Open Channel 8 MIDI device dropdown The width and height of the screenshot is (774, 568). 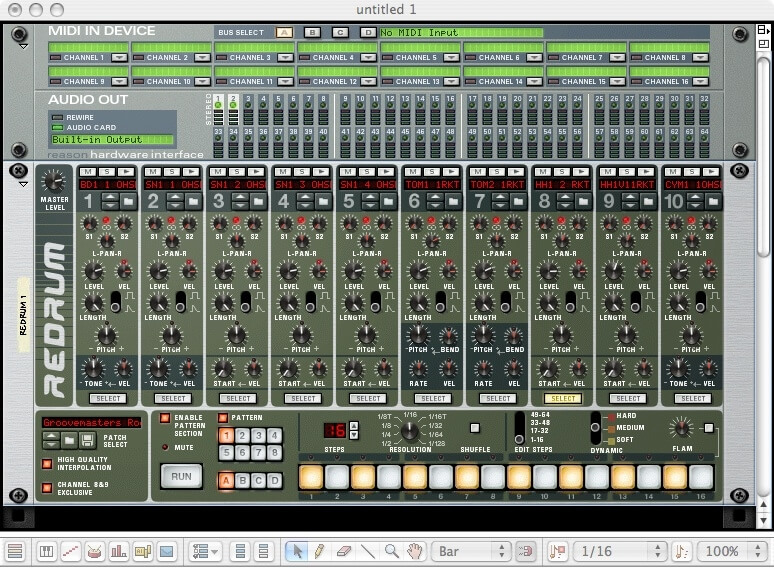pyautogui.click(x=700, y=58)
